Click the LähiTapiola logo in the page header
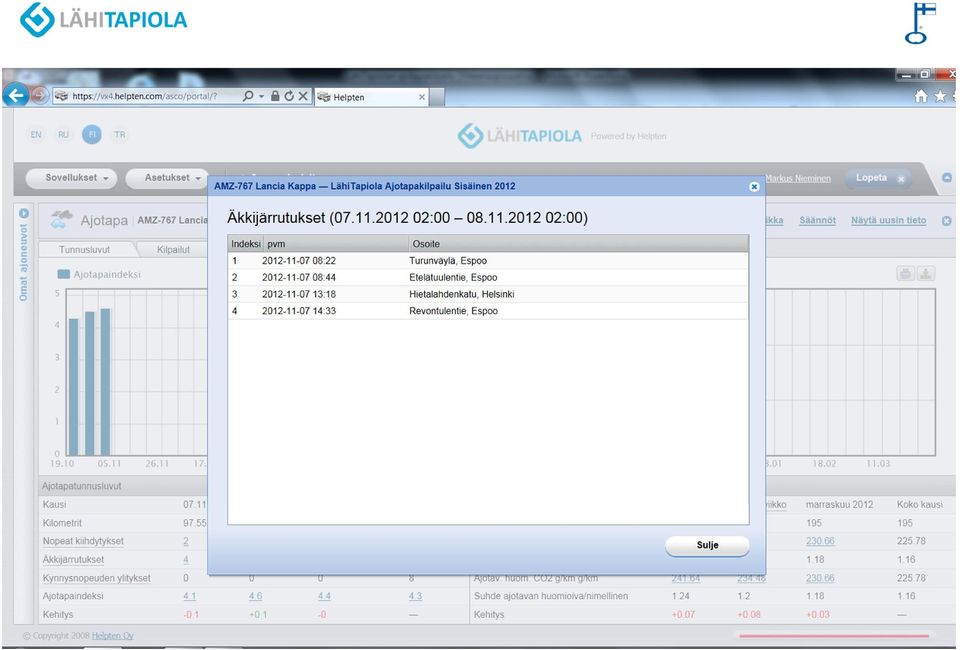The image size is (960, 650). [x=520, y=136]
